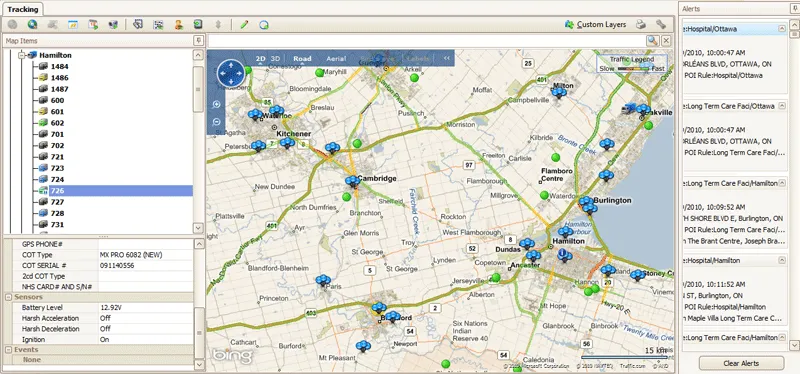
Task: Collapse the Hospital/Ottawa alert
Action: click(x=781, y=29)
